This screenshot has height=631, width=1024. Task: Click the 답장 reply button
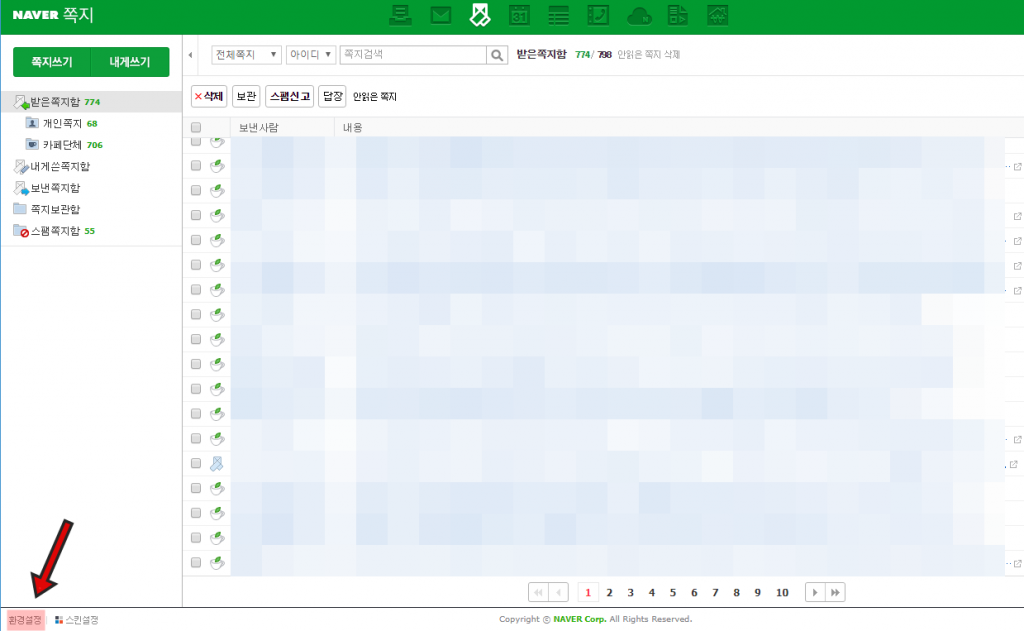pyautogui.click(x=332, y=97)
